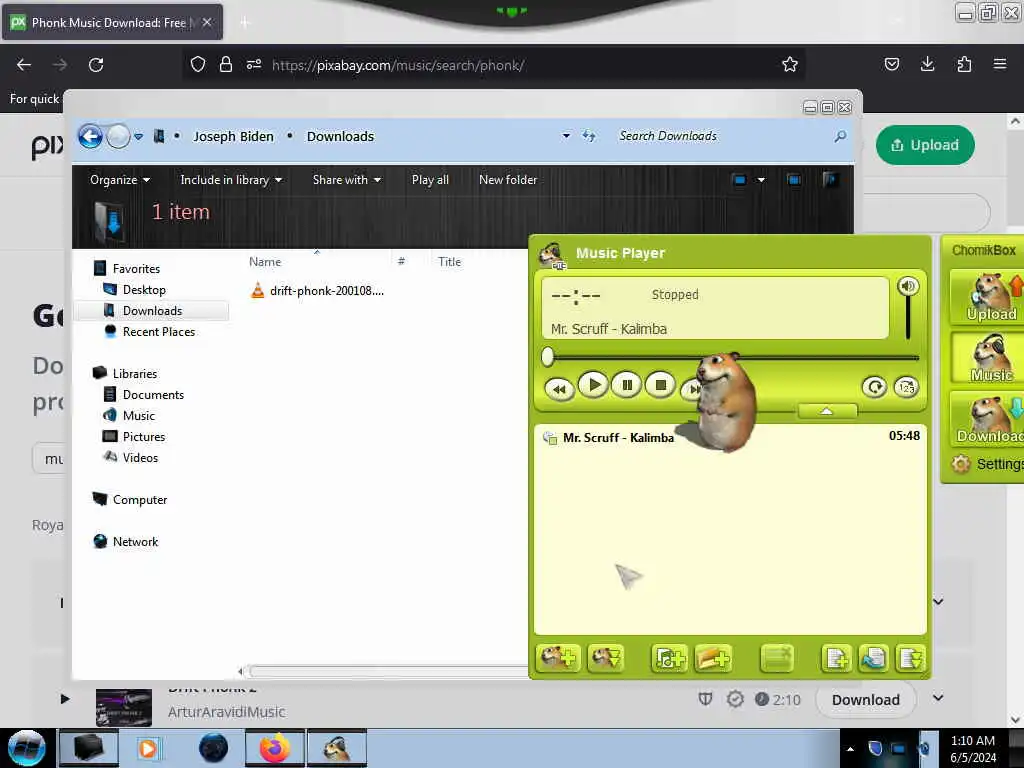This screenshot has height=768, width=1024.
Task: Open the Windows Start menu
Action: pyautogui.click(x=26, y=748)
